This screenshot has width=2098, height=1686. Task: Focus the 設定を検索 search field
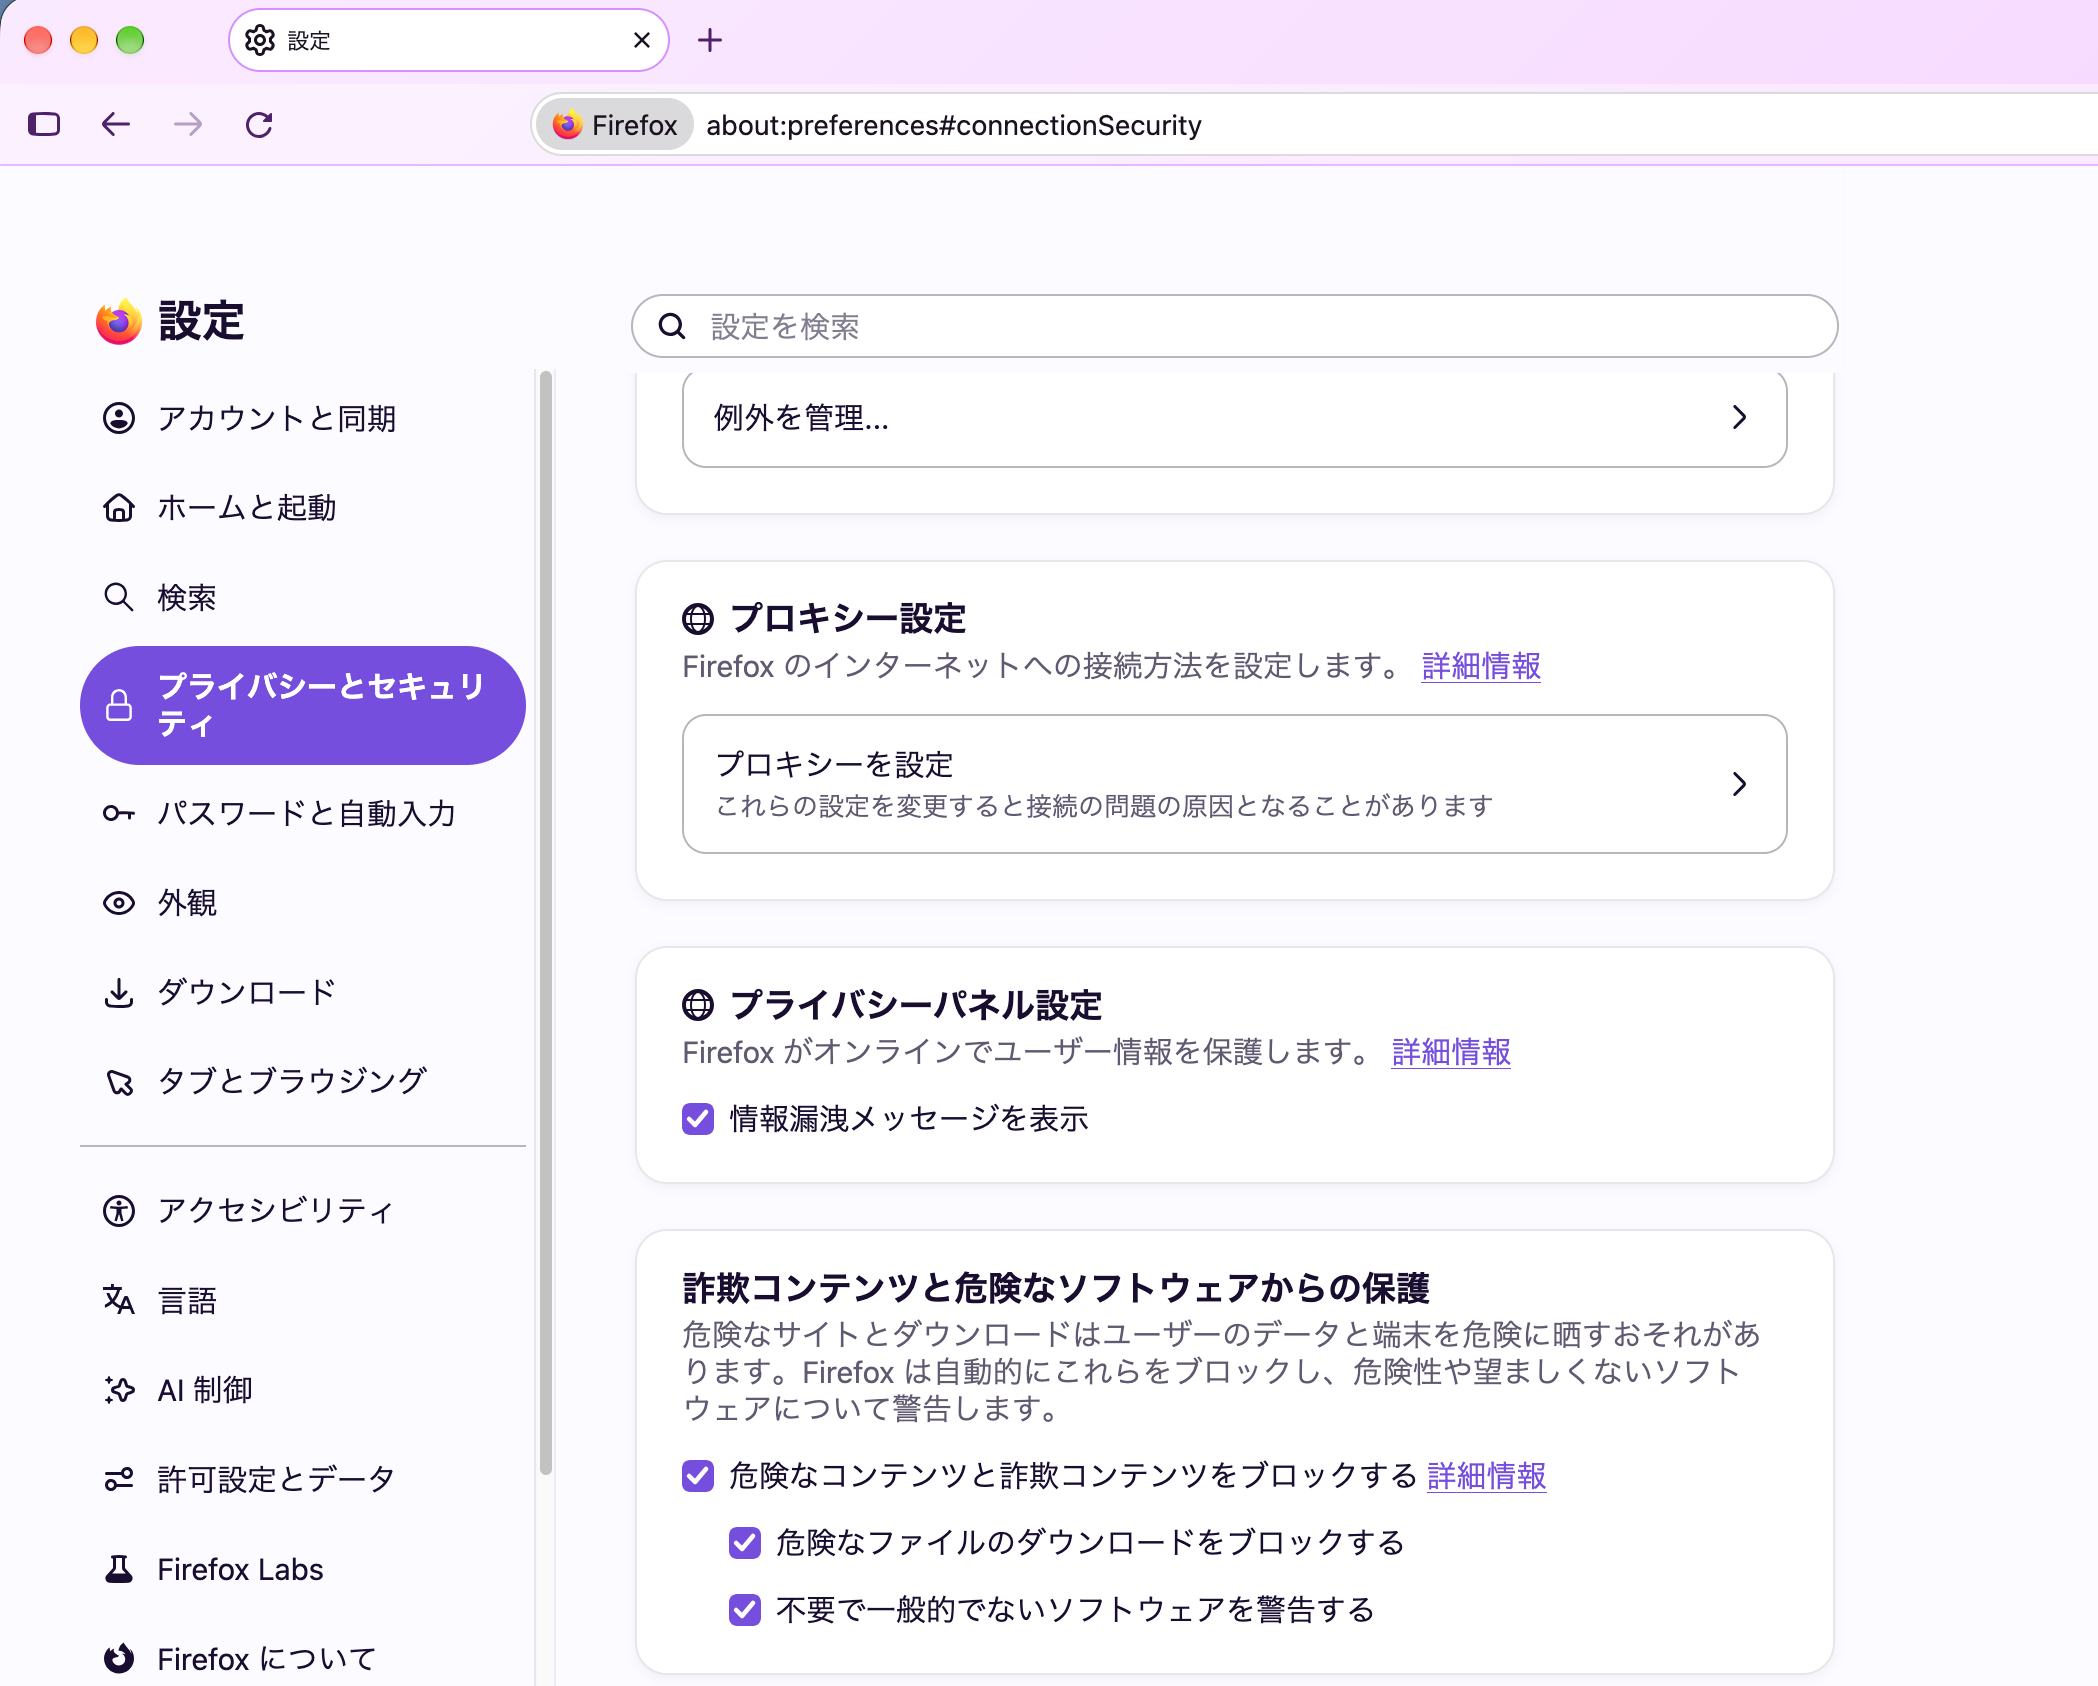(1234, 326)
